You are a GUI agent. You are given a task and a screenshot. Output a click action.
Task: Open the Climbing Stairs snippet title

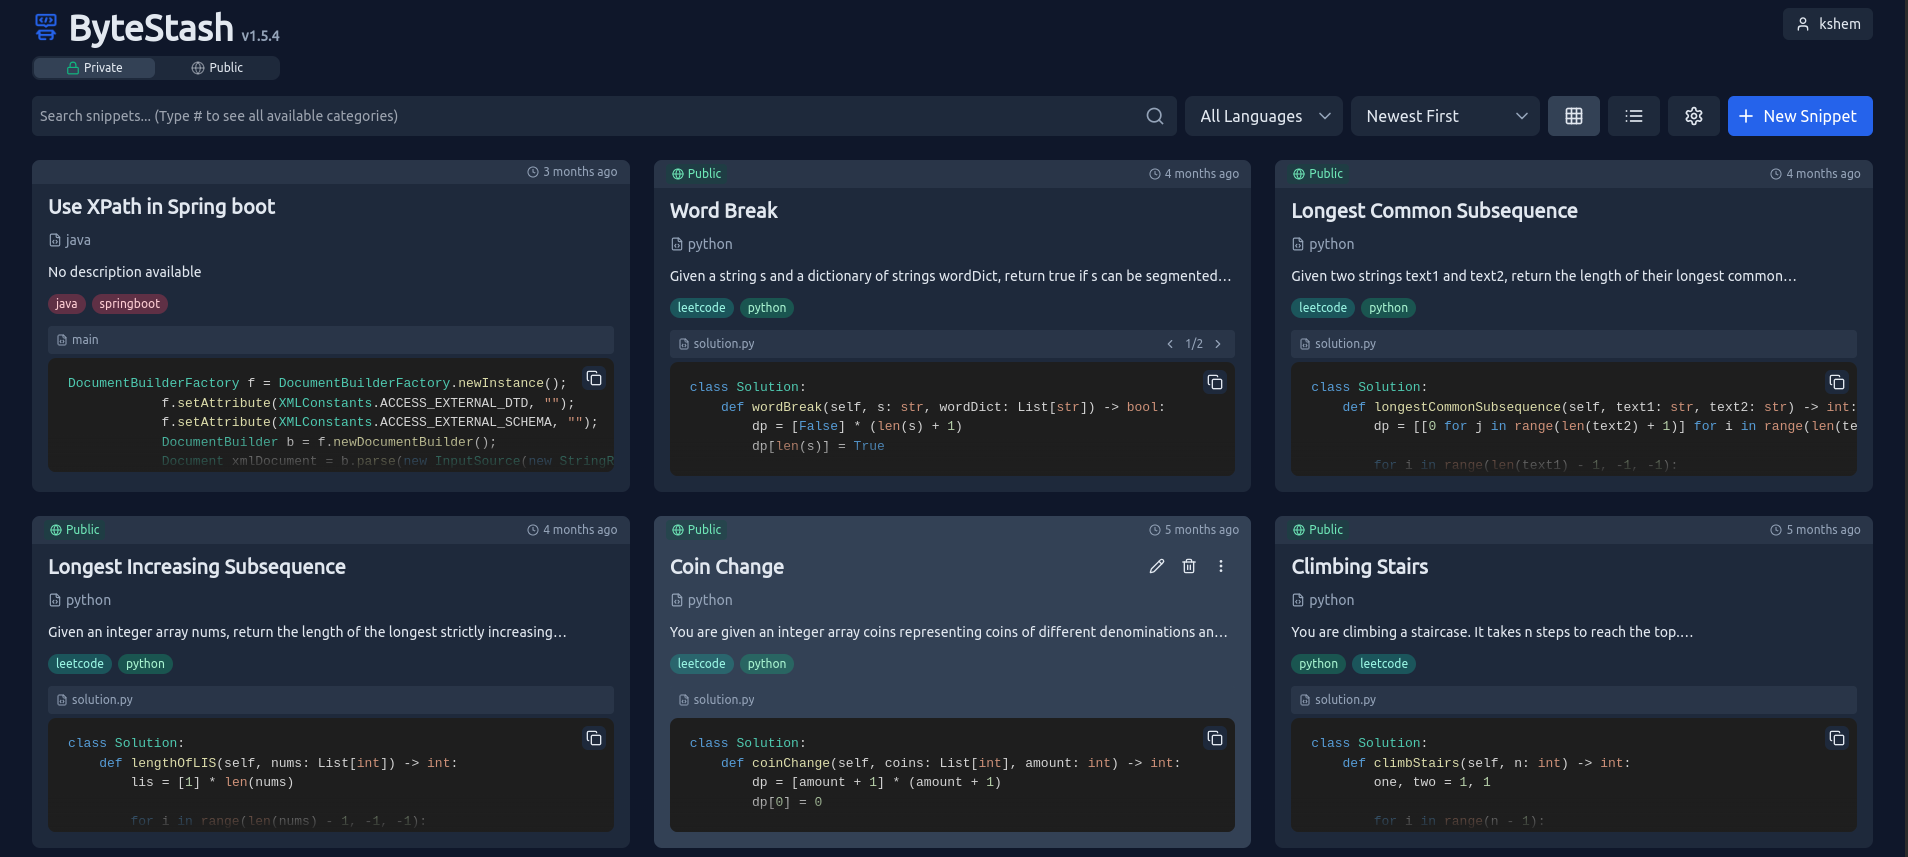click(1359, 567)
